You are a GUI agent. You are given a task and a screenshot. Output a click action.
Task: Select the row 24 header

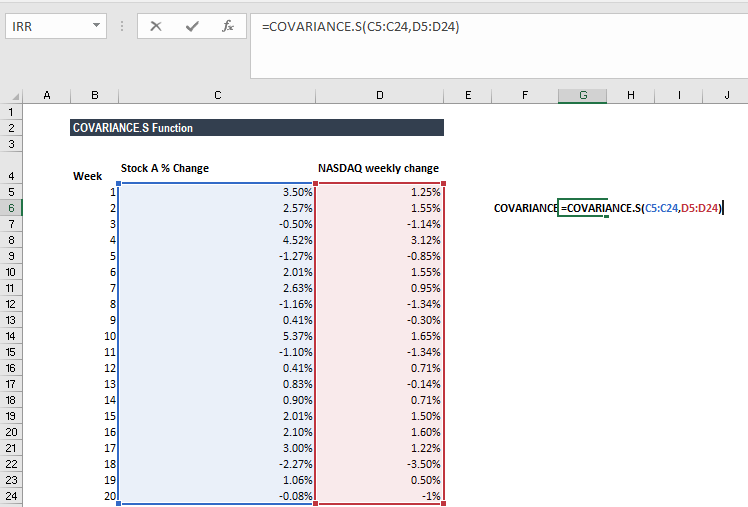click(12, 497)
